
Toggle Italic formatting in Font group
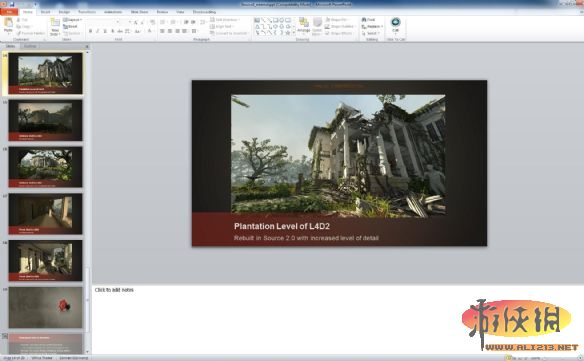click(98, 31)
